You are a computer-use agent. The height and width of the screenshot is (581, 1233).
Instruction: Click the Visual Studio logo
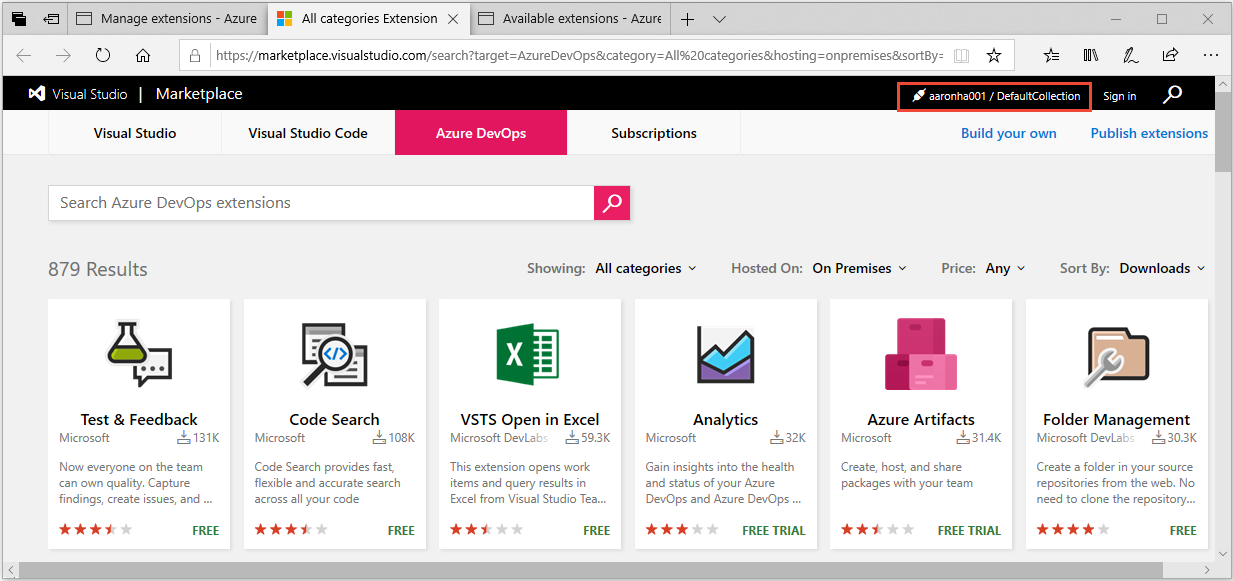coord(37,94)
